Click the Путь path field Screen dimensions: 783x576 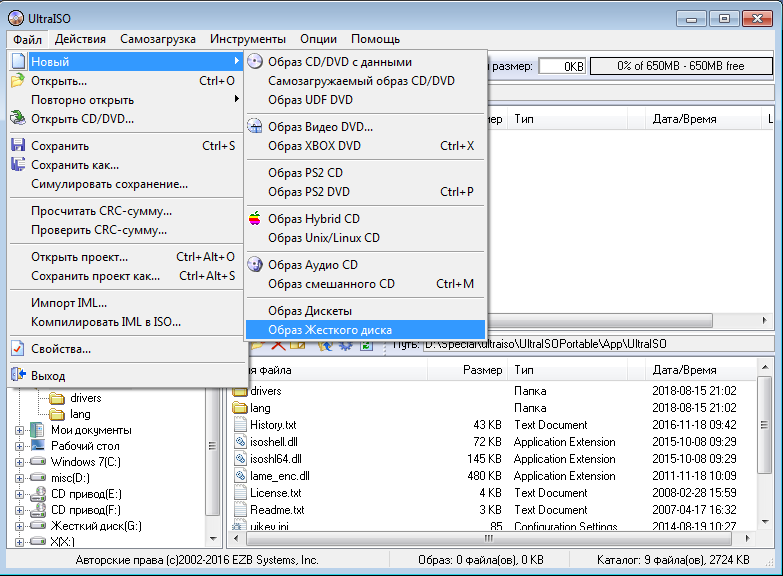coord(597,344)
